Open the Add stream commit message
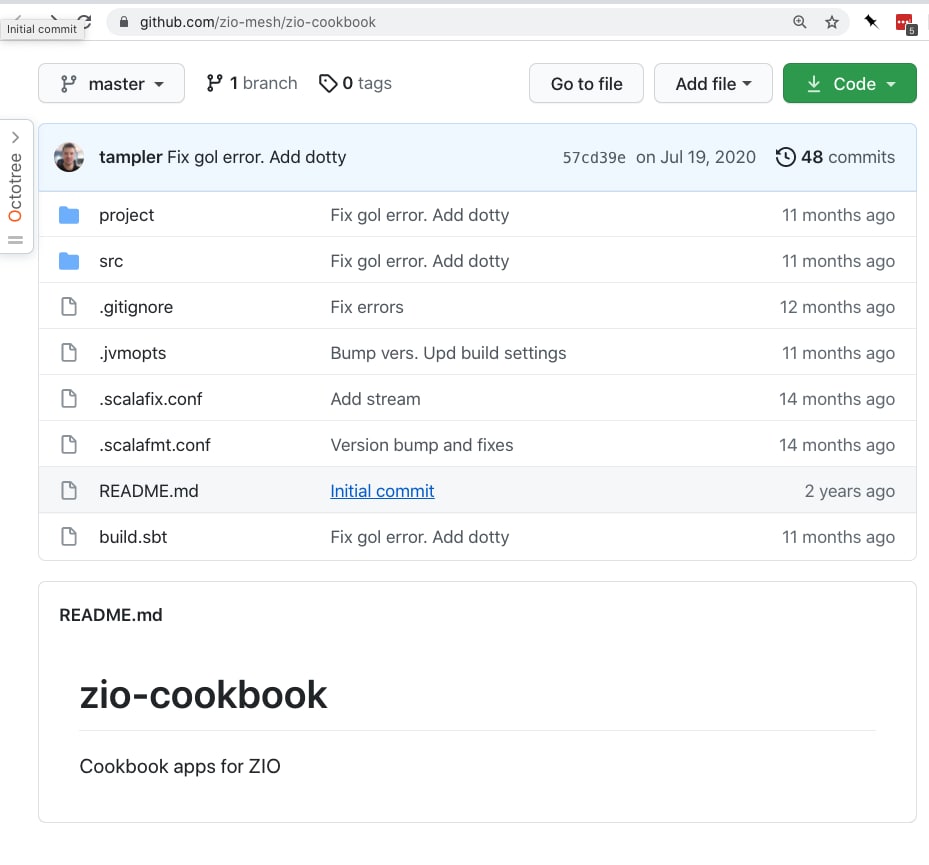This screenshot has width=929, height=865. click(x=375, y=399)
